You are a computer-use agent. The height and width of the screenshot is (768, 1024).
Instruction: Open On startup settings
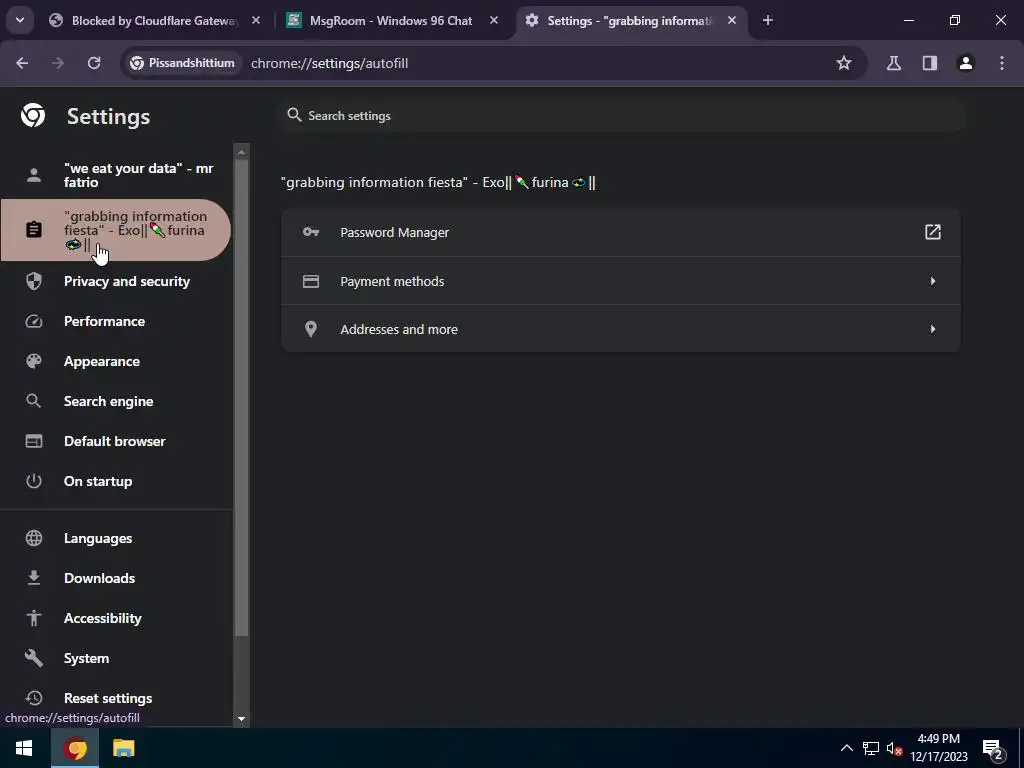(x=116, y=481)
